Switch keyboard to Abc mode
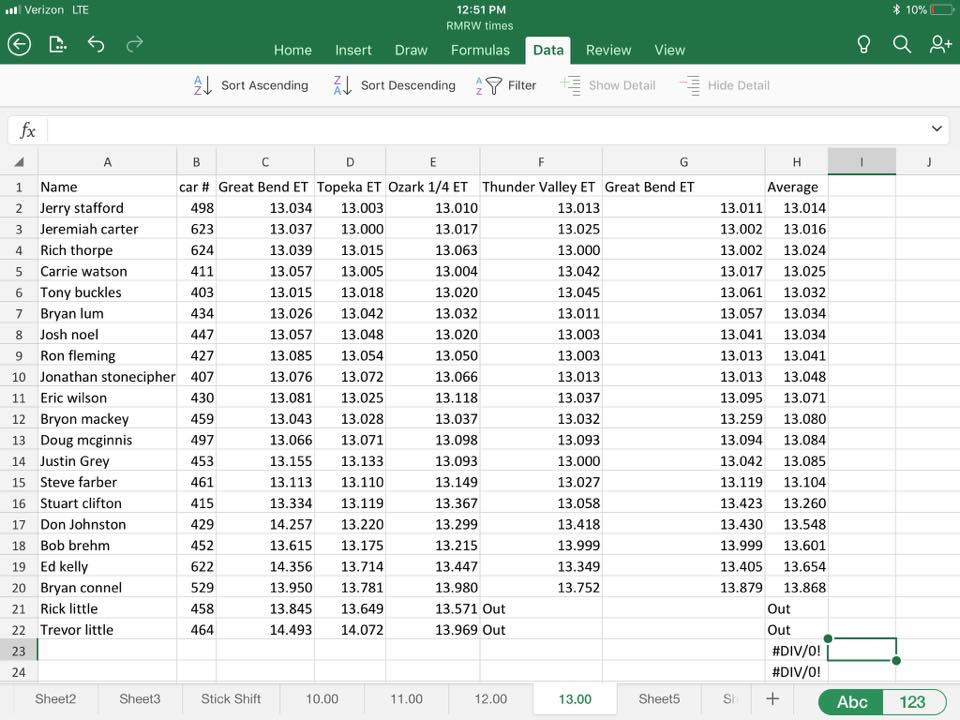The width and height of the screenshot is (960, 720). pyautogui.click(x=852, y=701)
